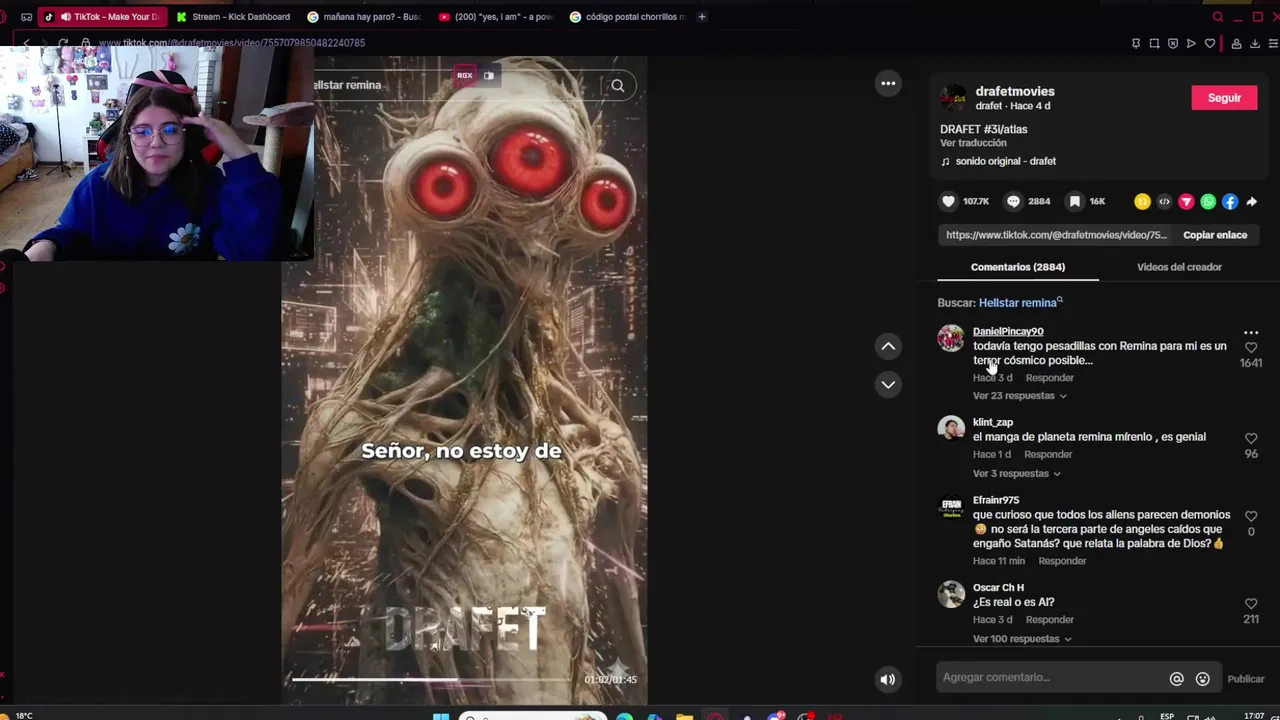Viewport: 1280px width, 720px height.
Task: Reply to Efrainr975's comment
Action: pyautogui.click(x=1062, y=561)
